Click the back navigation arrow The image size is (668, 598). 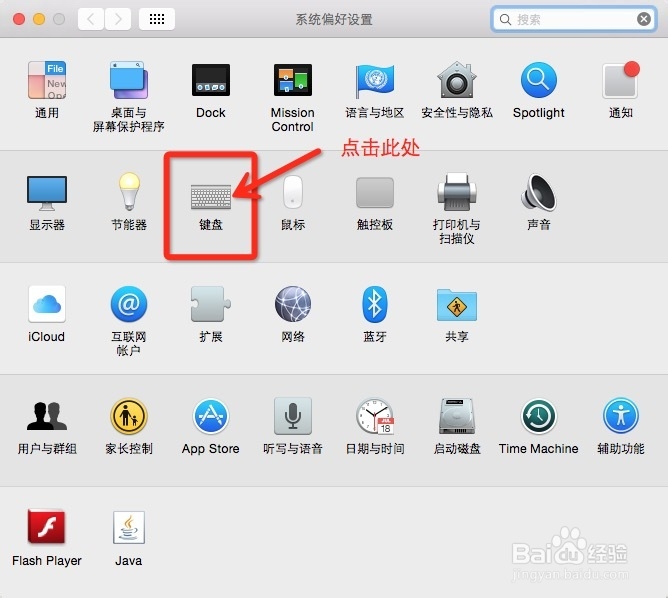90,19
